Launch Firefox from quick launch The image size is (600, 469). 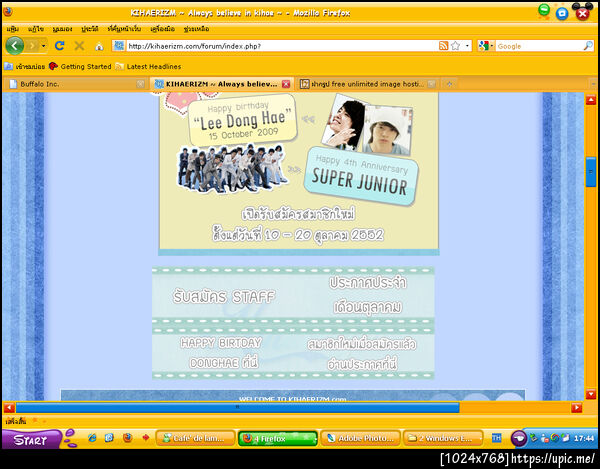click(127, 438)
